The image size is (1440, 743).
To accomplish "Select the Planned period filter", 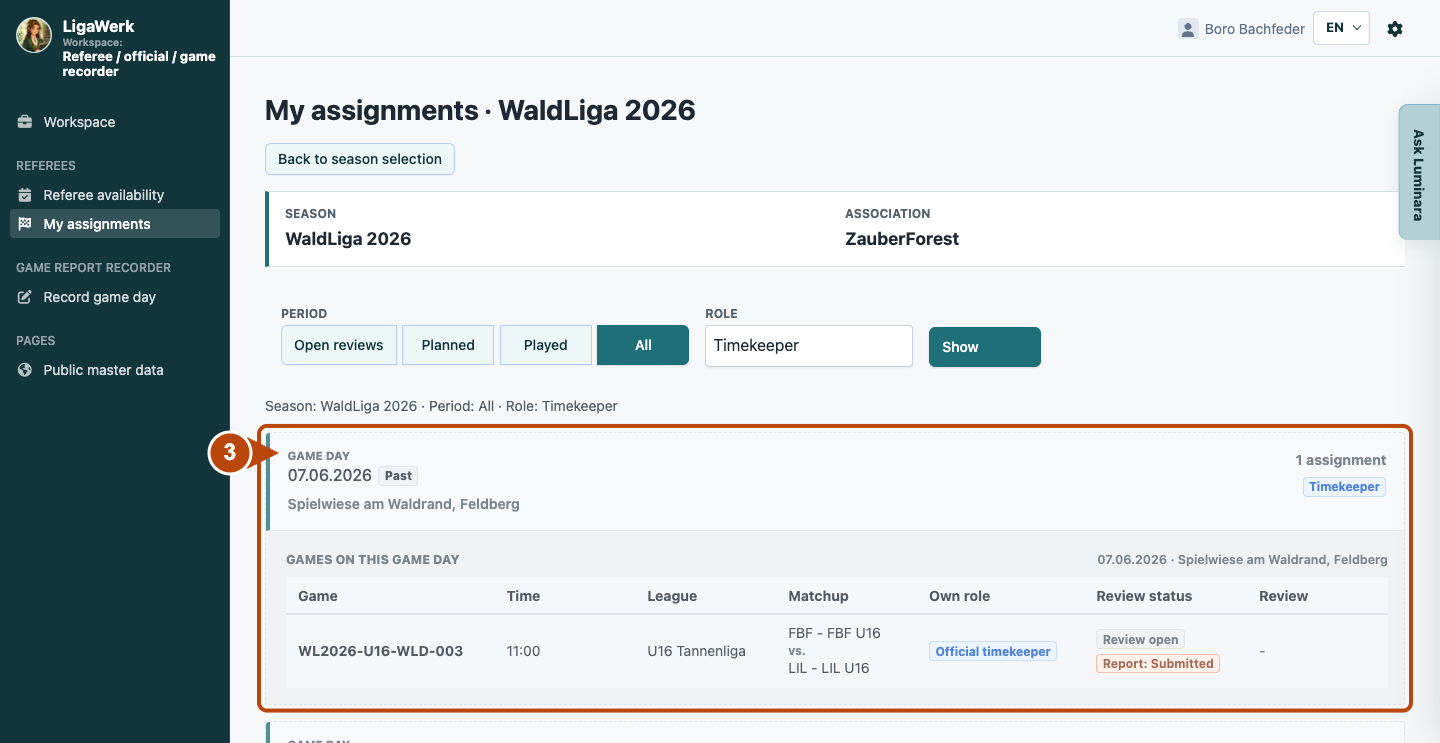I will (448, 345).
